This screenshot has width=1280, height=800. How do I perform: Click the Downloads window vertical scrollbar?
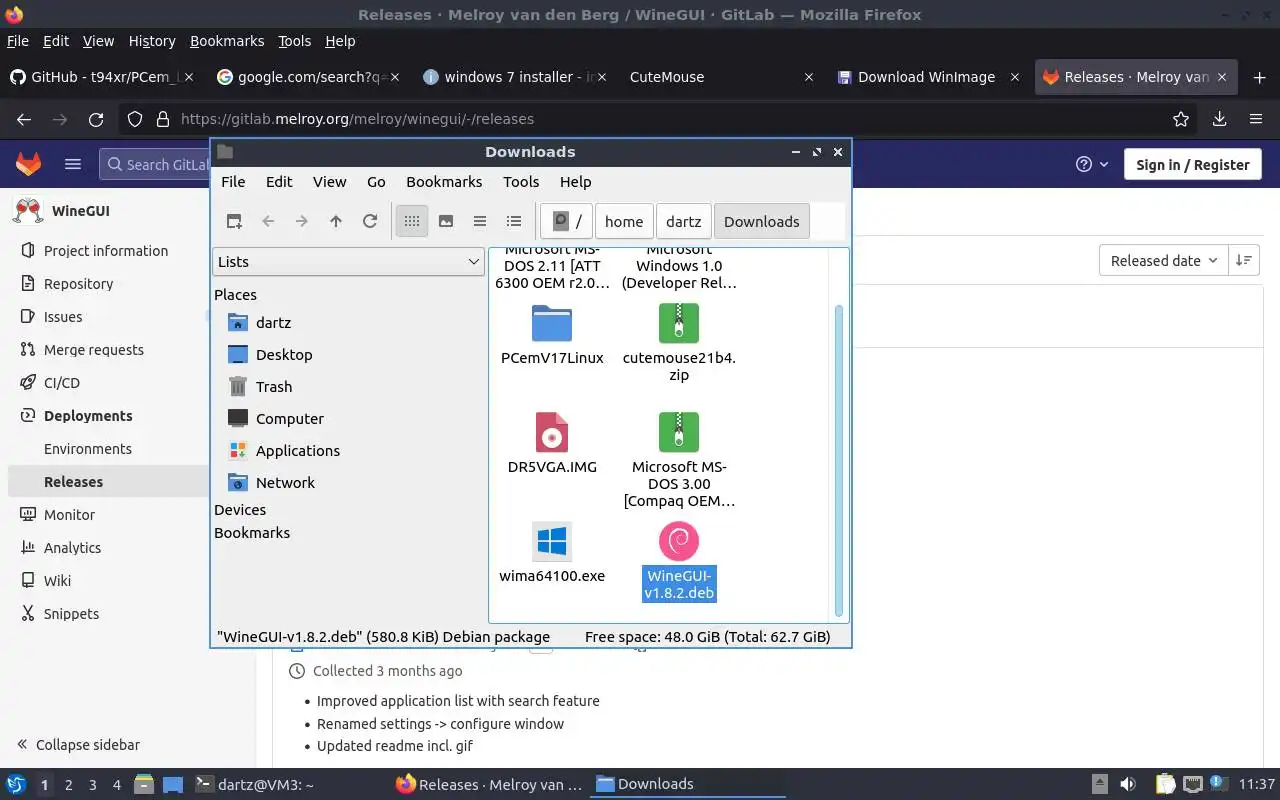click(x=838, y=460)
